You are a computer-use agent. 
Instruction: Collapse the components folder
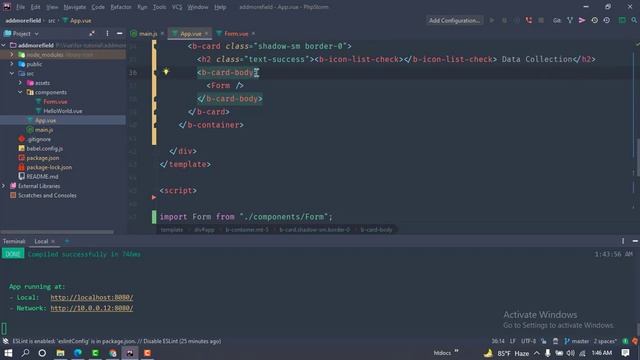pyautogui.click(x=20, y=92)
